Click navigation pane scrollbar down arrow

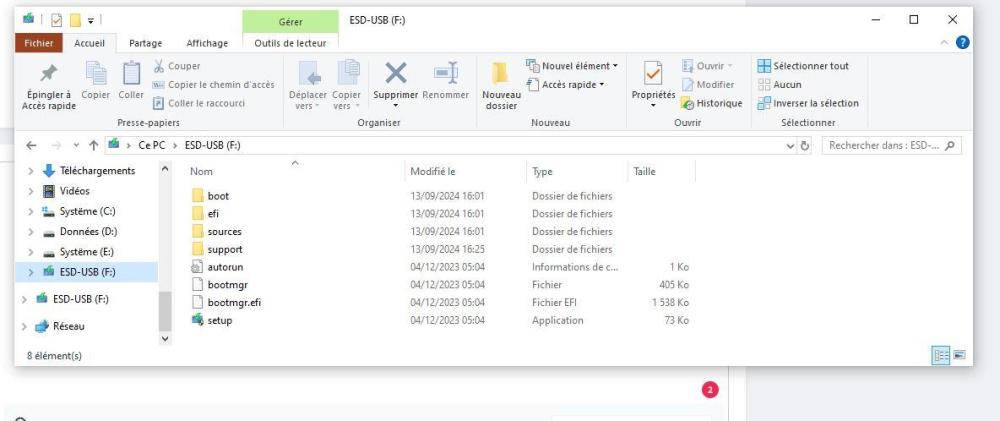pos(165,339)
